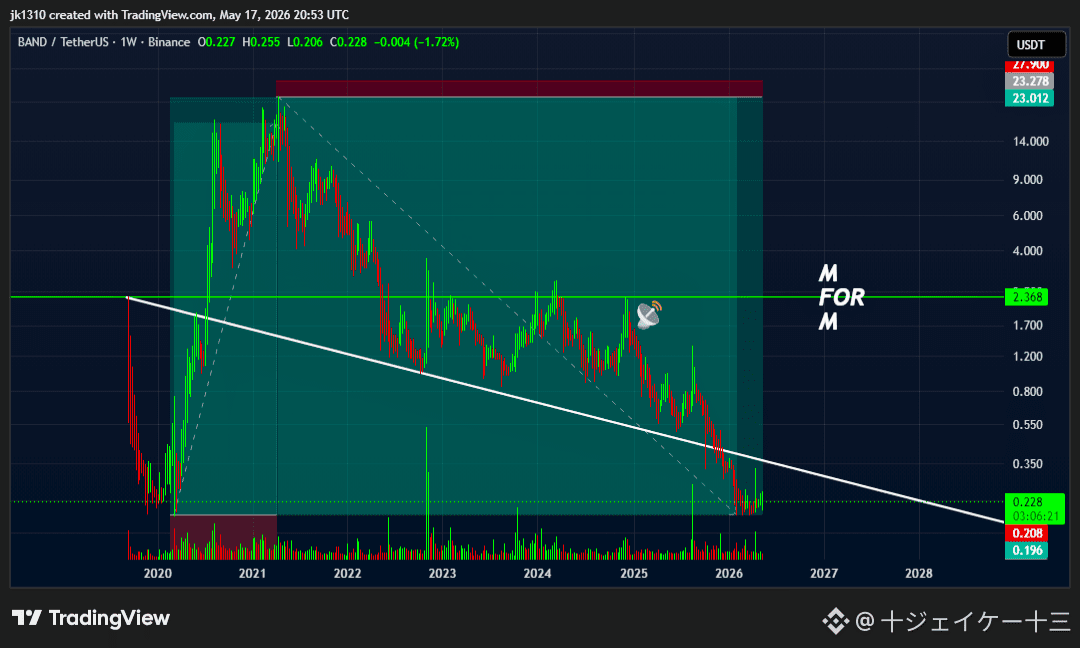Click the 0.350 price axis label

(1028, 463)
